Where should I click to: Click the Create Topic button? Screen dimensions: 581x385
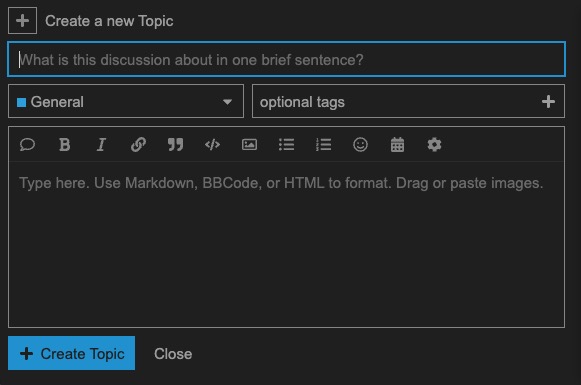(x=72, y=353)
